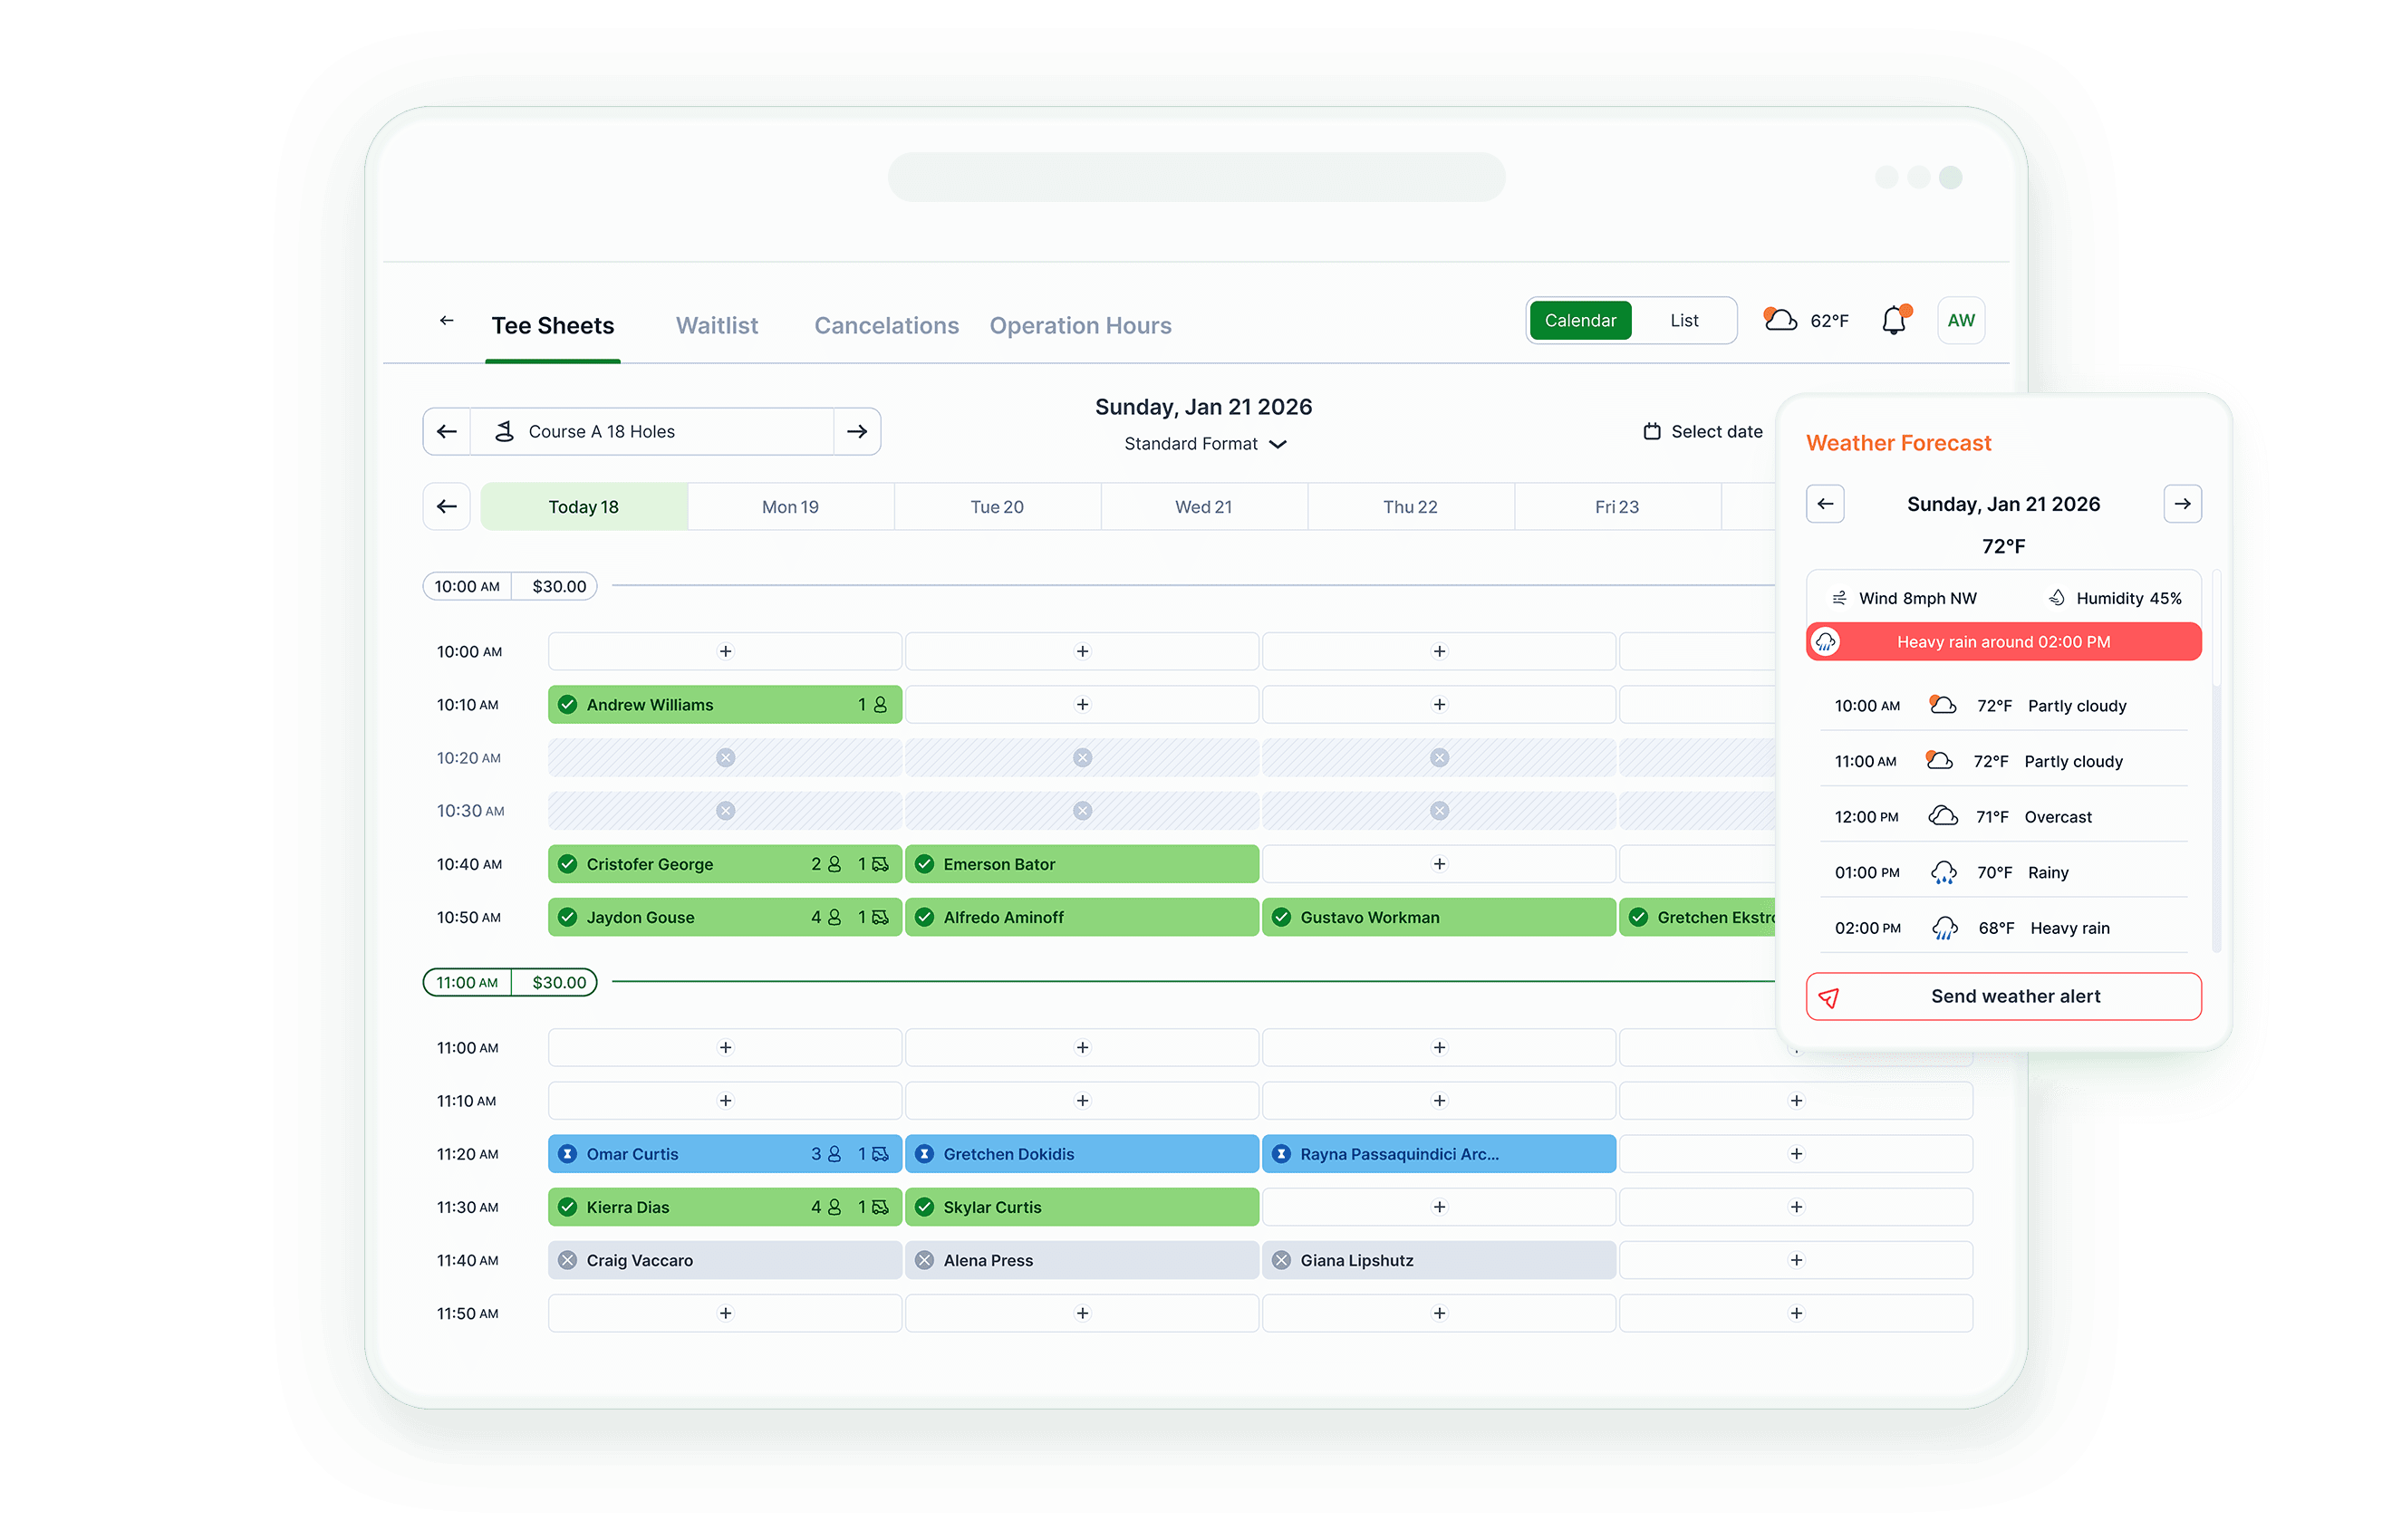Cancel the blocked 10:20 AM slot
This screenshot has height=1540, width=2392.
(725, 757)
